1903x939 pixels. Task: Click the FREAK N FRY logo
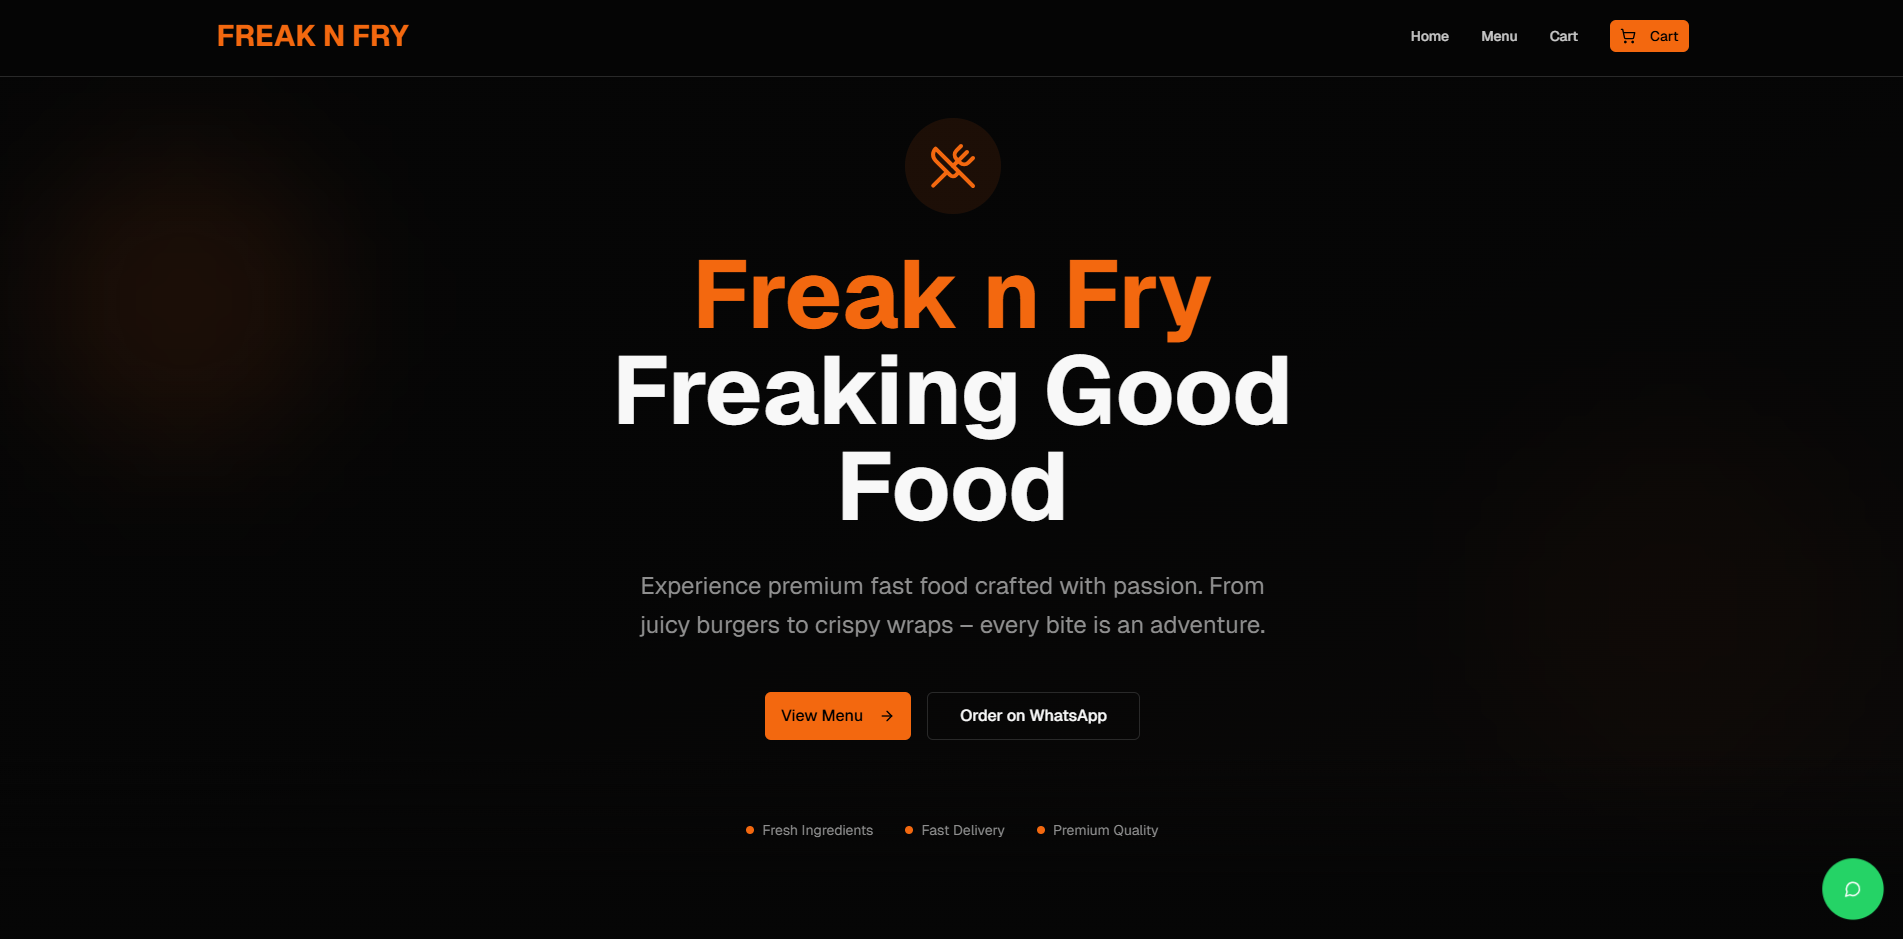pos(312,36)
